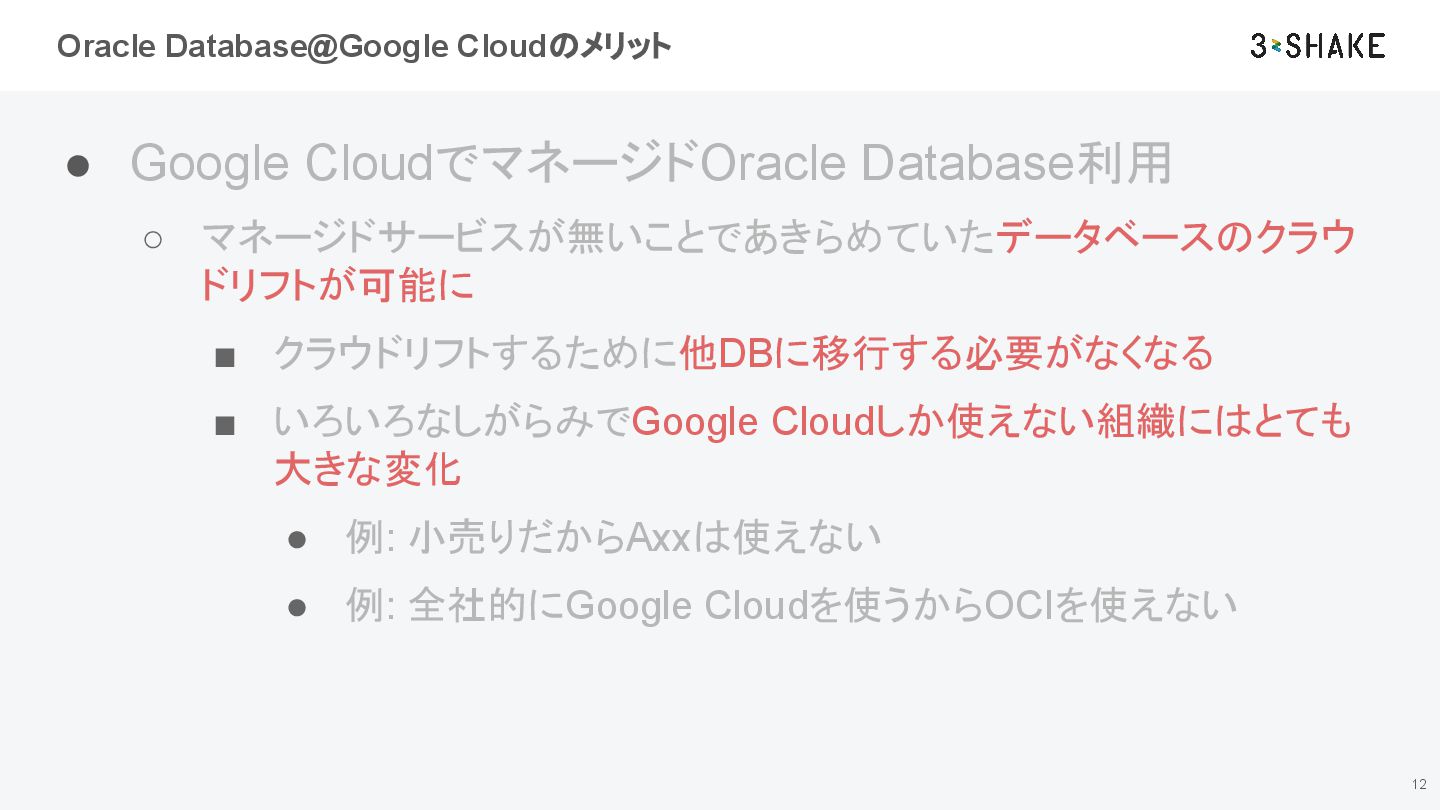This screenshot has width=1440, height=810.
Task: Select the red text "ドリフトが可能に"
Action: pos(336,286)
